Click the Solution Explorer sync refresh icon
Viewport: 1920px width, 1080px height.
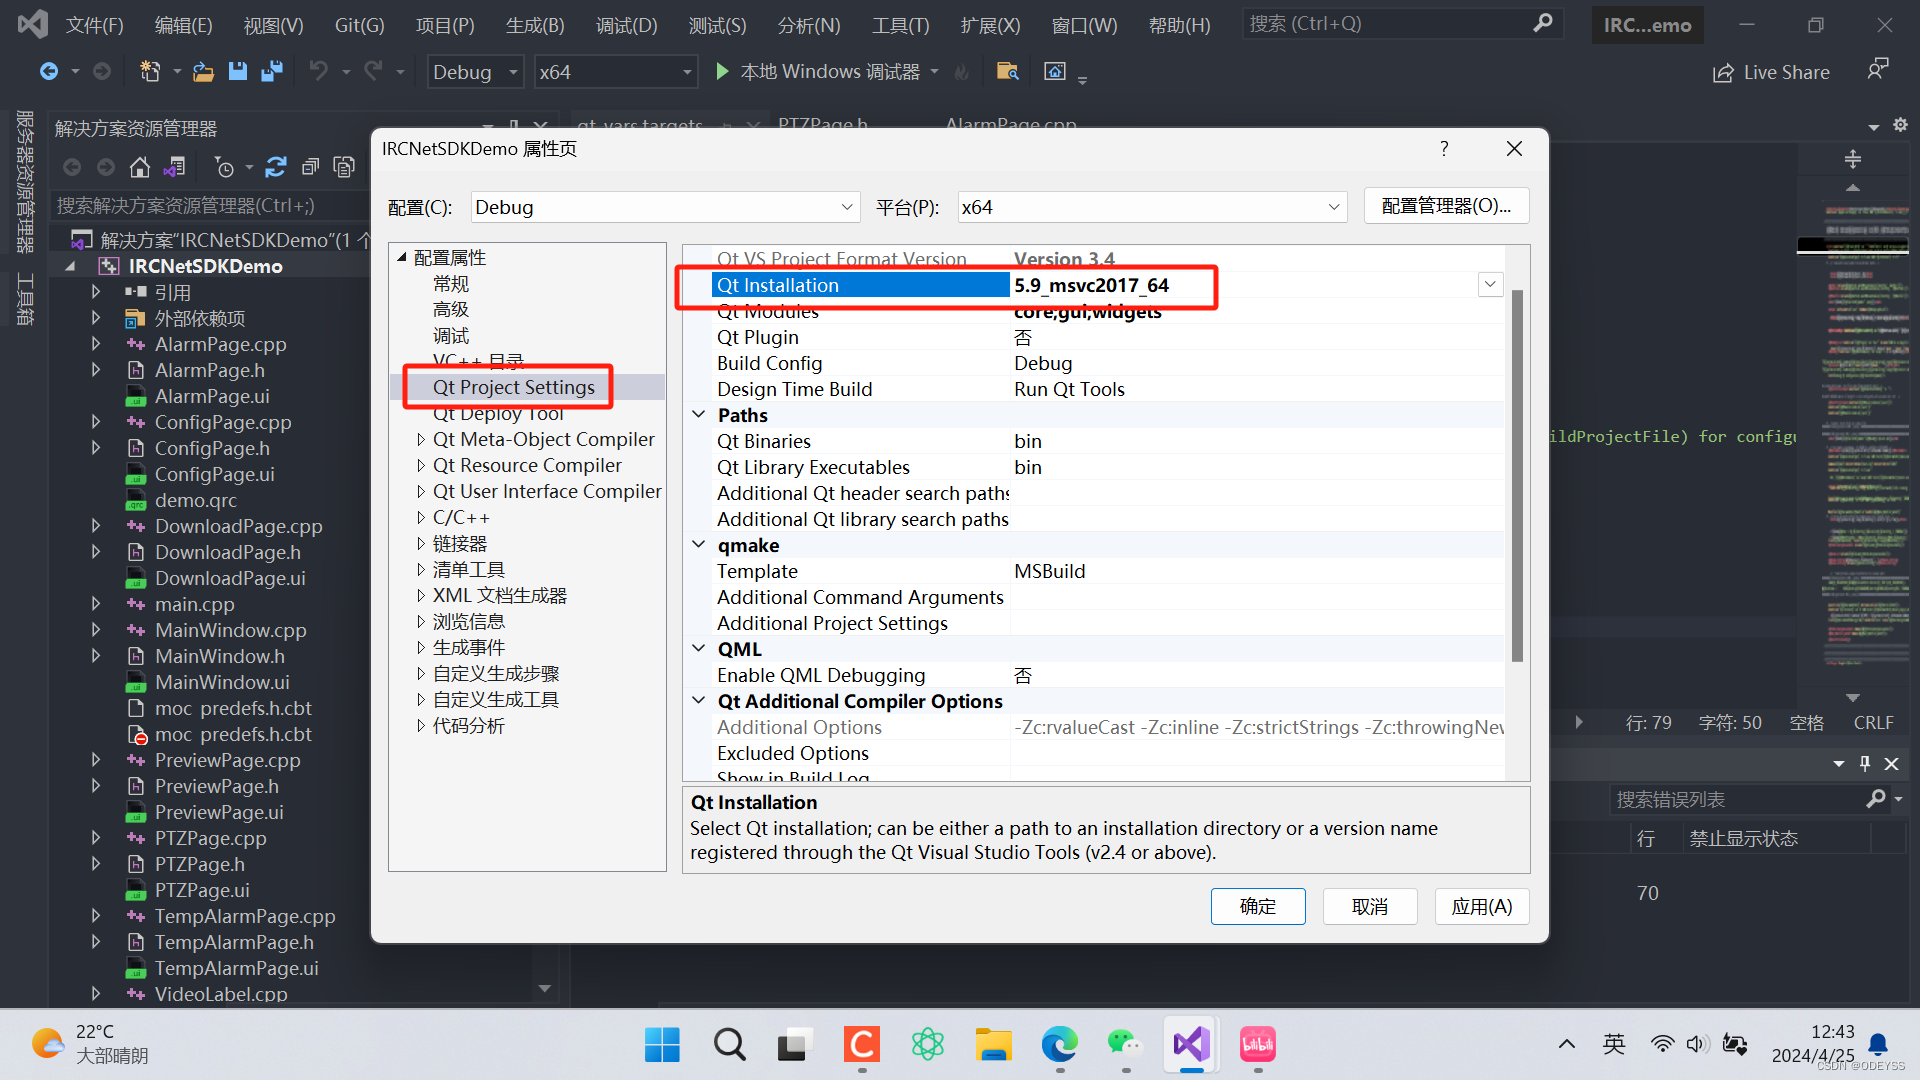click(x=276, y=167)
